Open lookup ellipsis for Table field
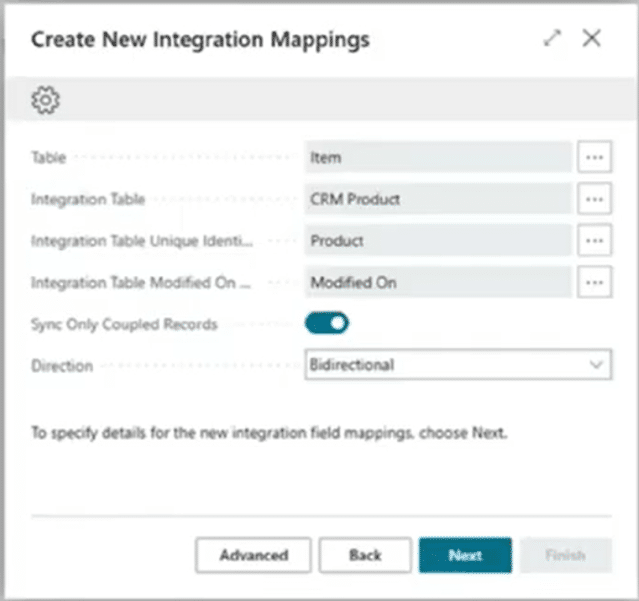 click(x=594, y=158)
